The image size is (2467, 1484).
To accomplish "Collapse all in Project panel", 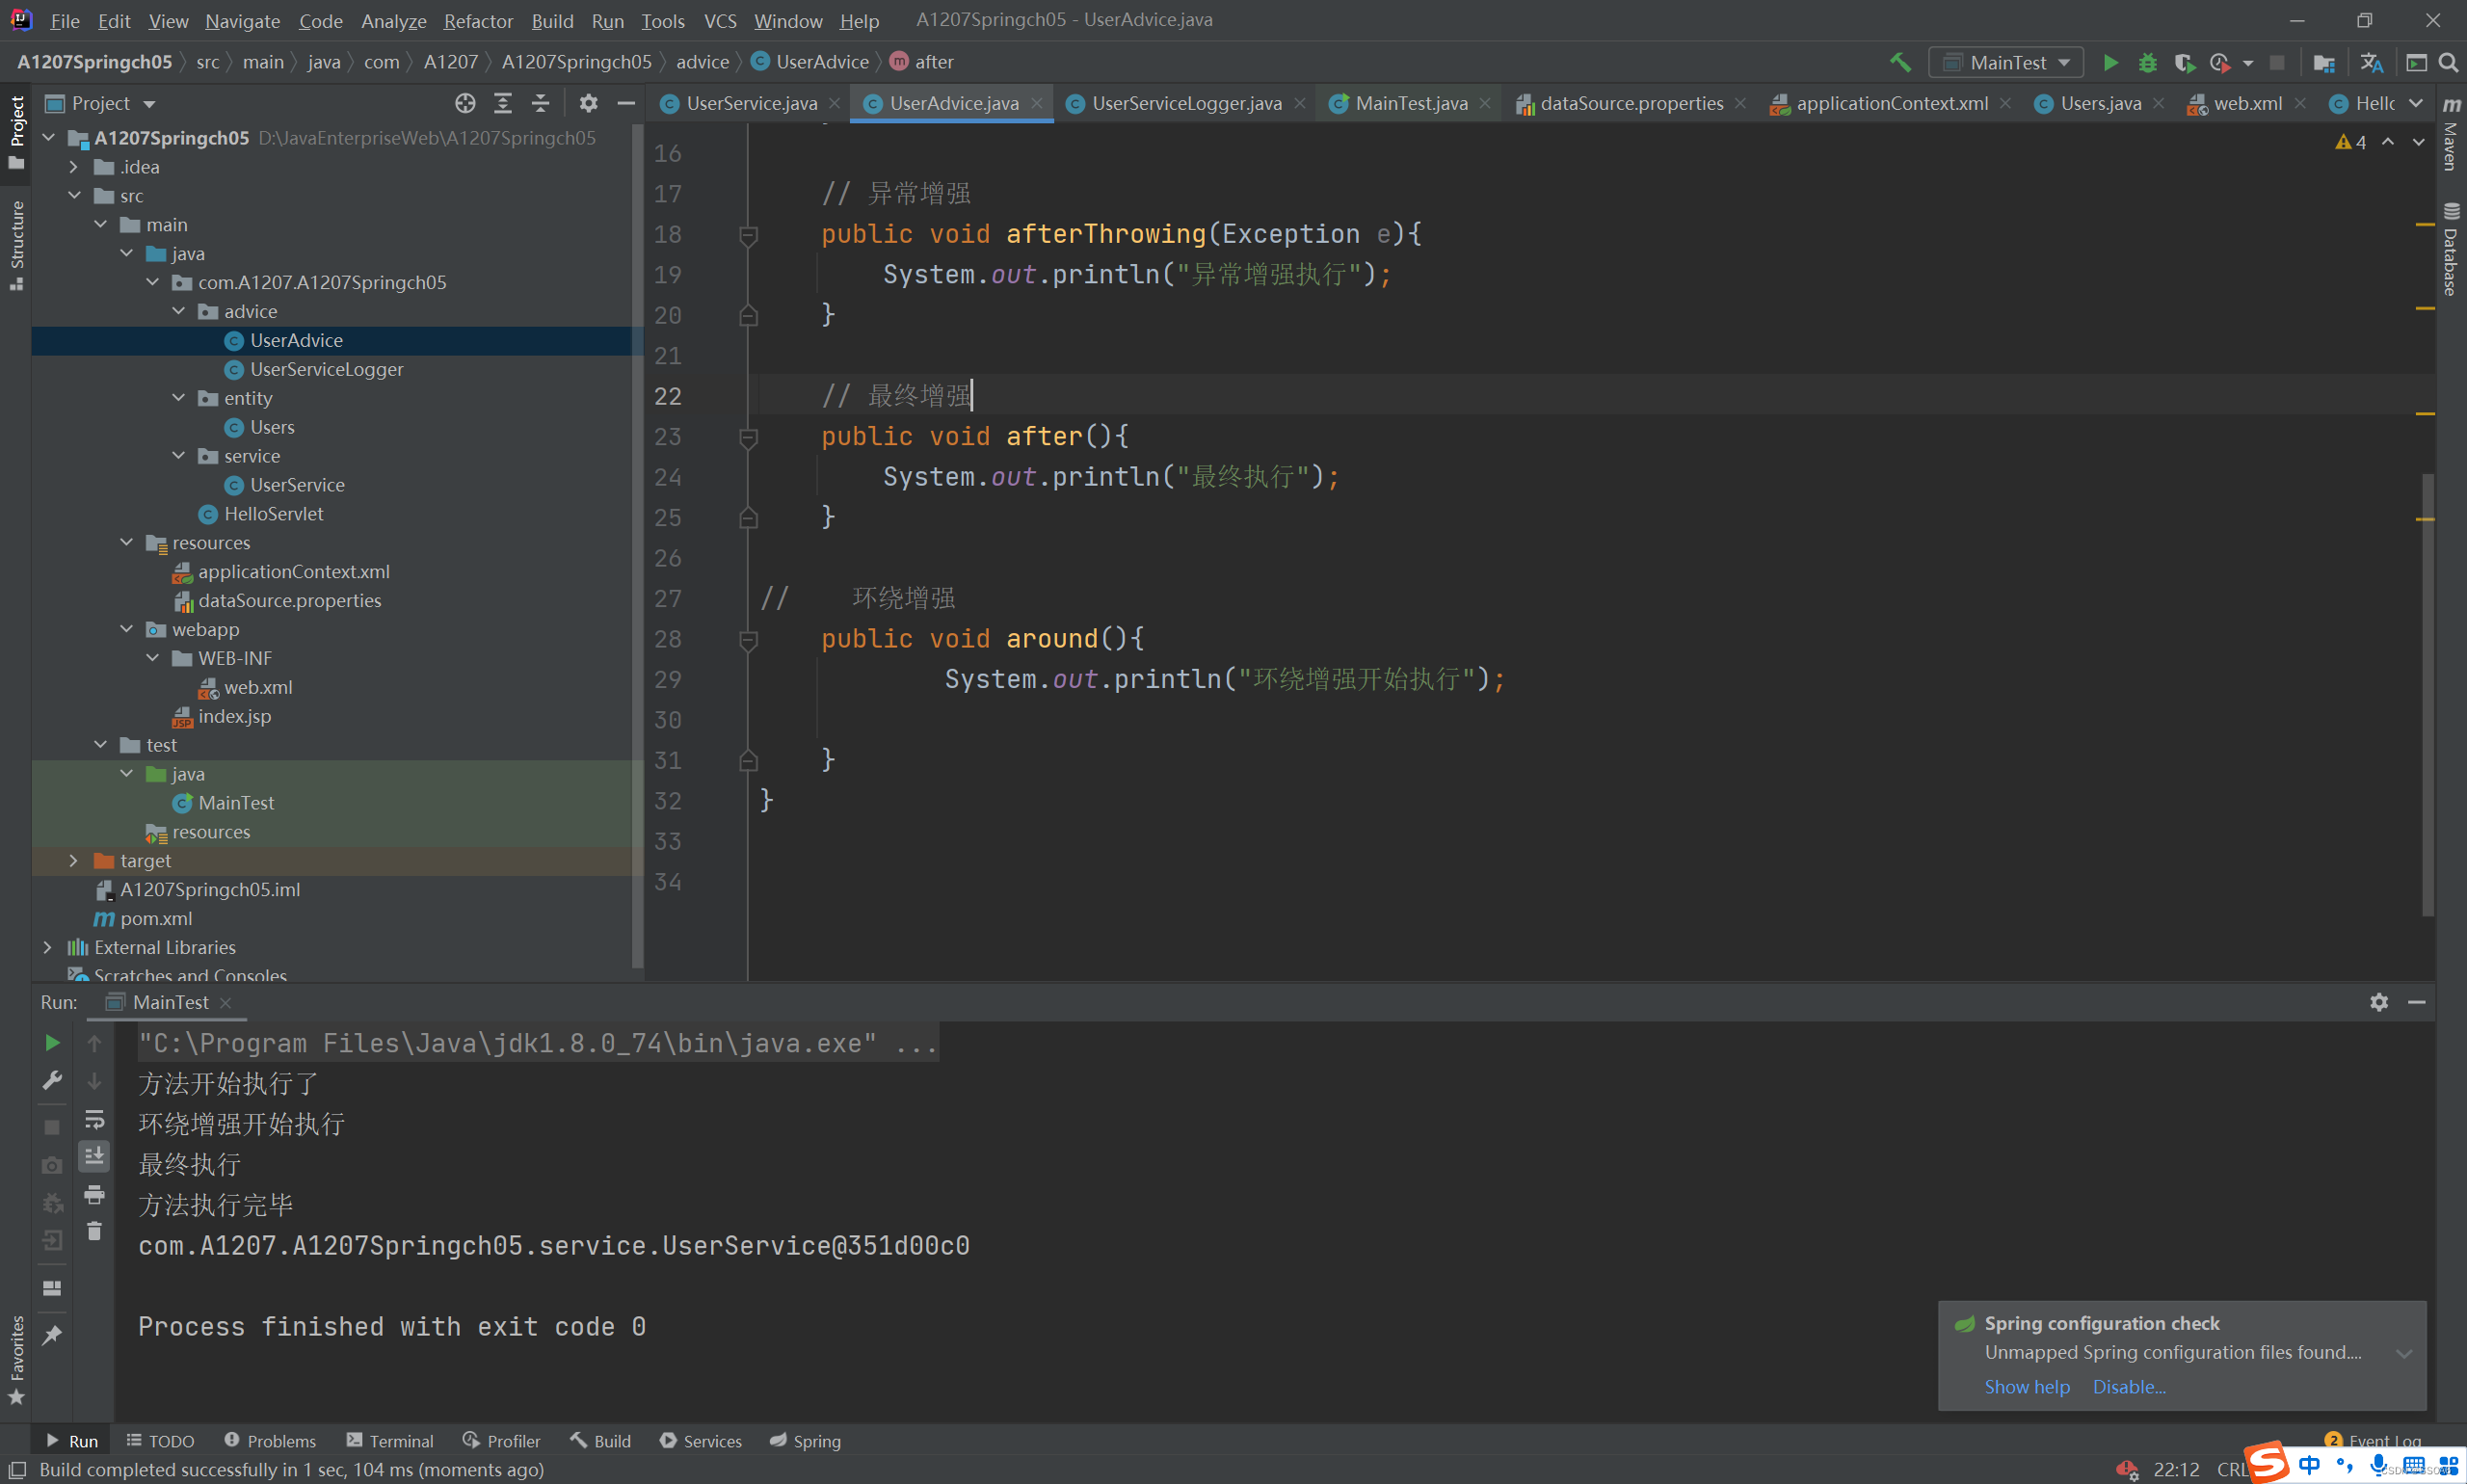I will coord(540,103).
